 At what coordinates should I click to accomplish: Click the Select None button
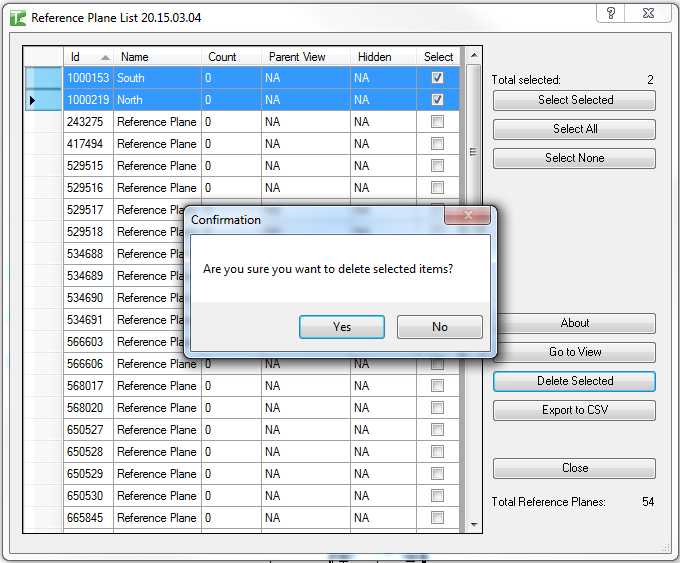(x=574, y=158)
